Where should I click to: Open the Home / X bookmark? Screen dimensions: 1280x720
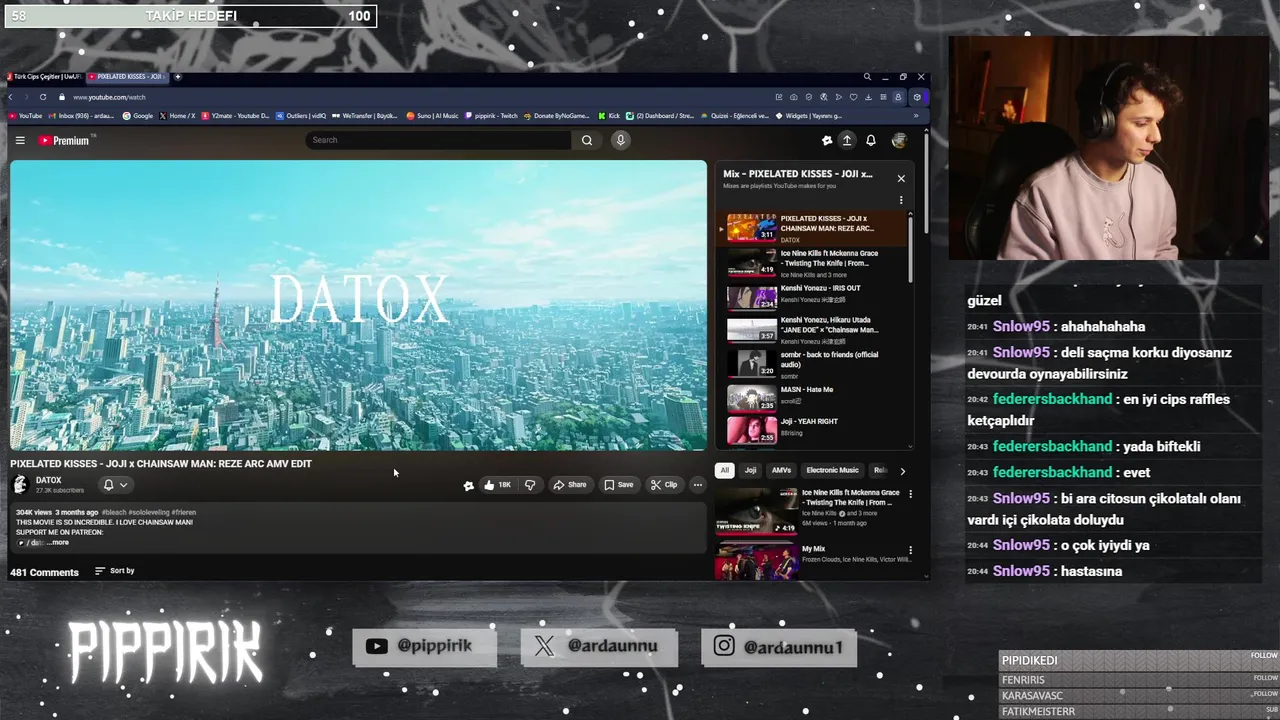[178, 116]
